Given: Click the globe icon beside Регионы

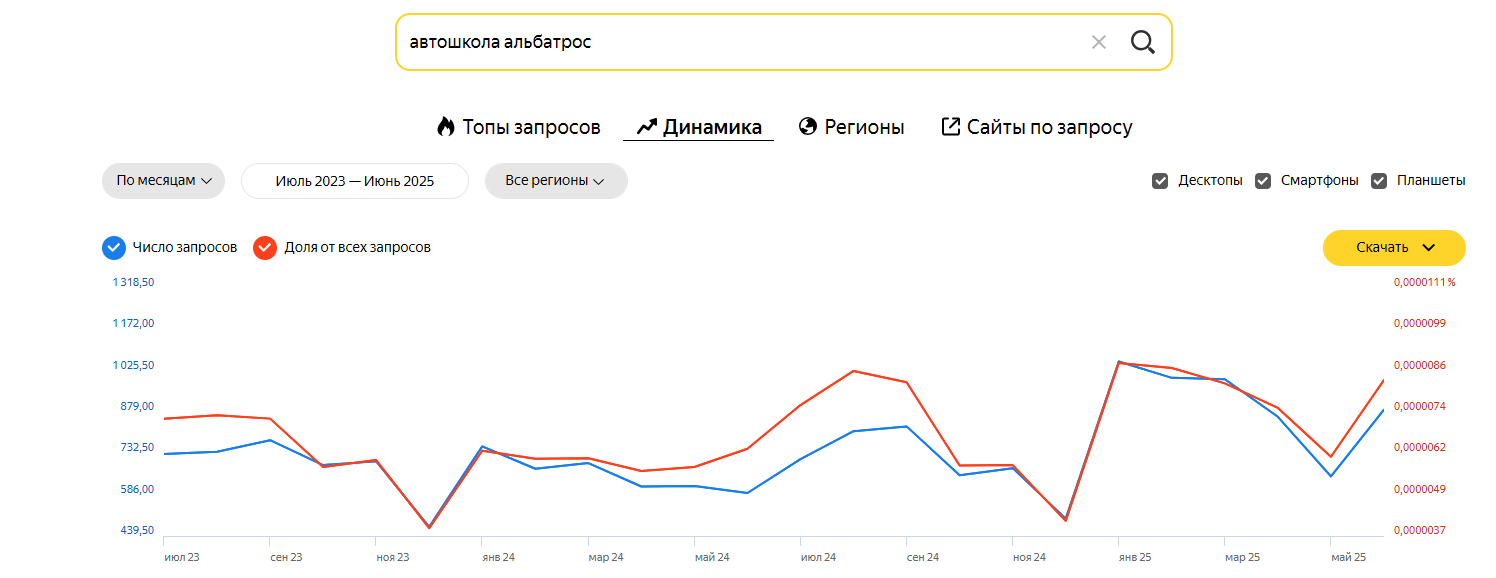Looking at the screenshot, I should 808,127.
